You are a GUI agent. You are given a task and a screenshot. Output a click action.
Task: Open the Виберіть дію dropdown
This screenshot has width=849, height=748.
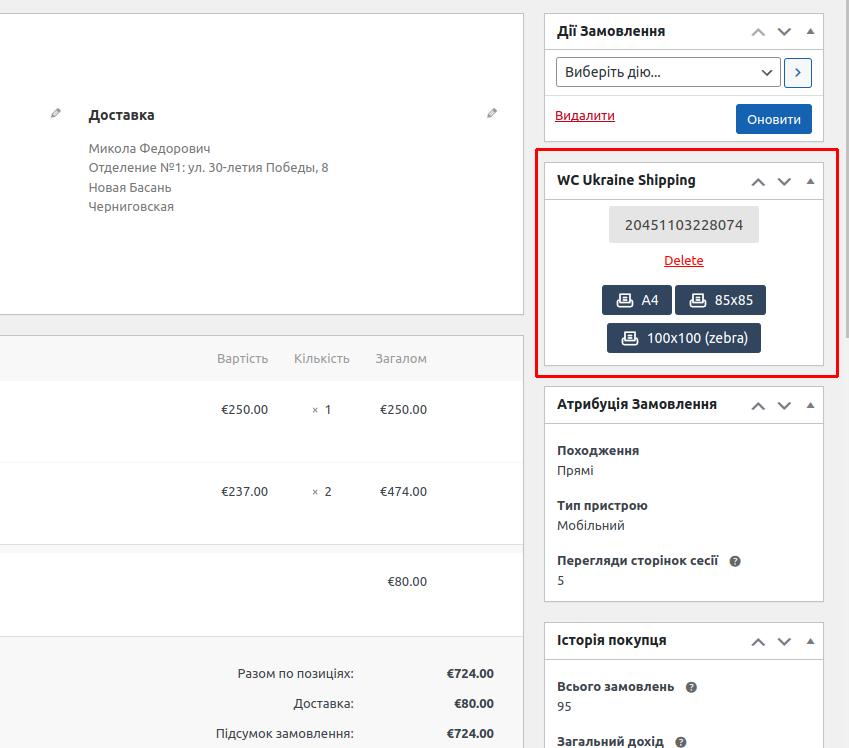[x=668, y=72]
